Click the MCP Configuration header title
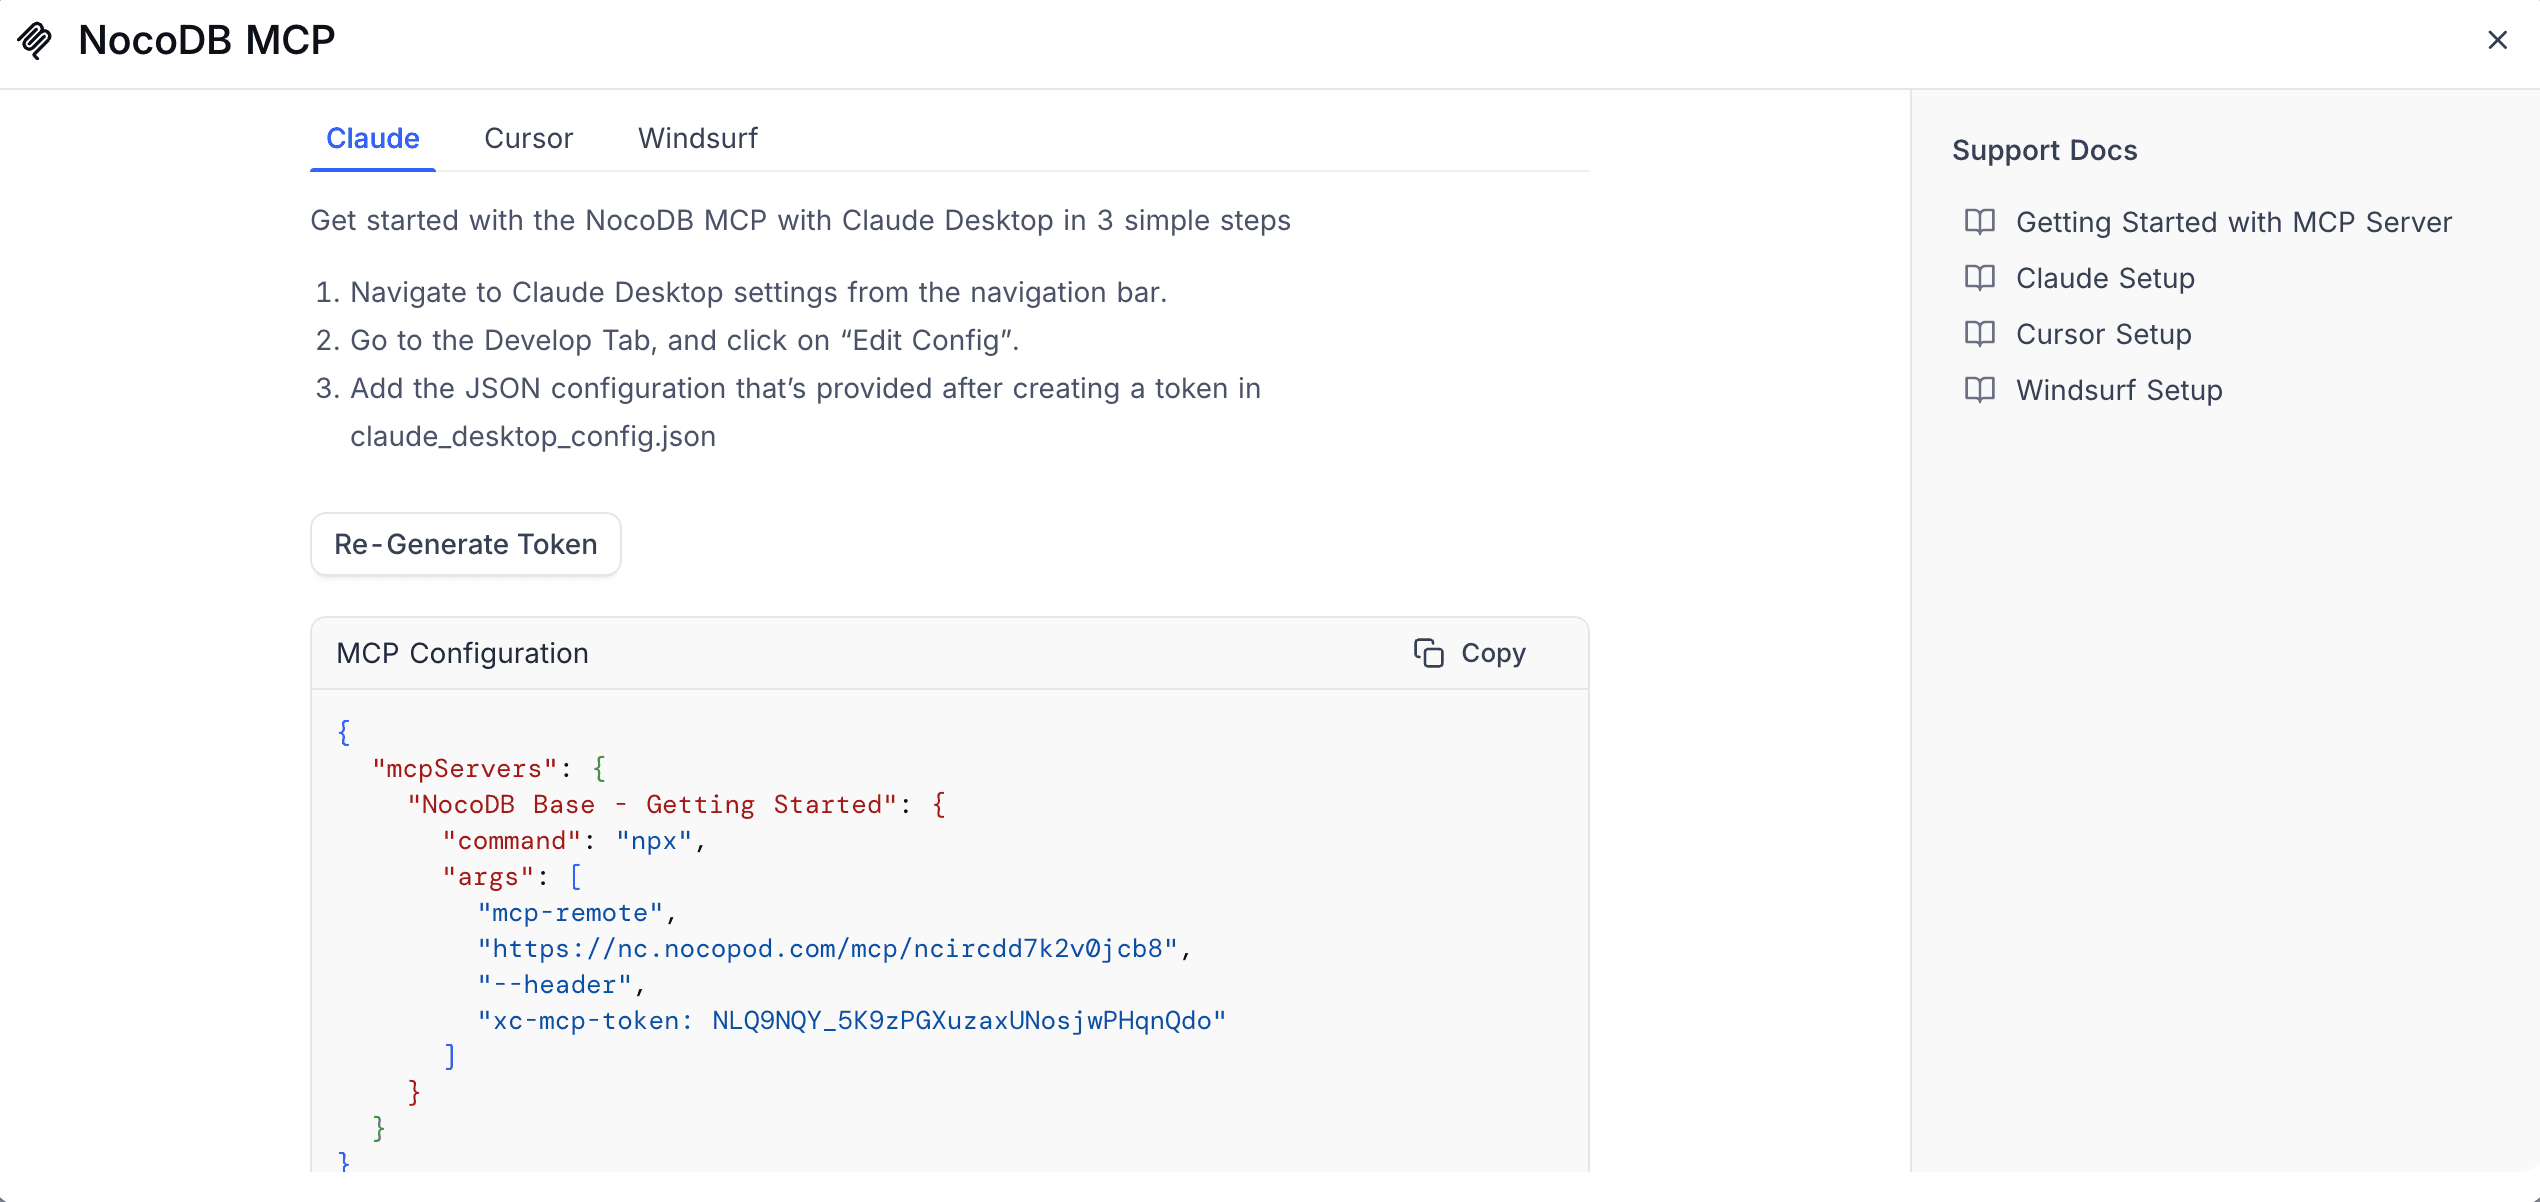2540x1202 pixels. click(x=462, y=653)
